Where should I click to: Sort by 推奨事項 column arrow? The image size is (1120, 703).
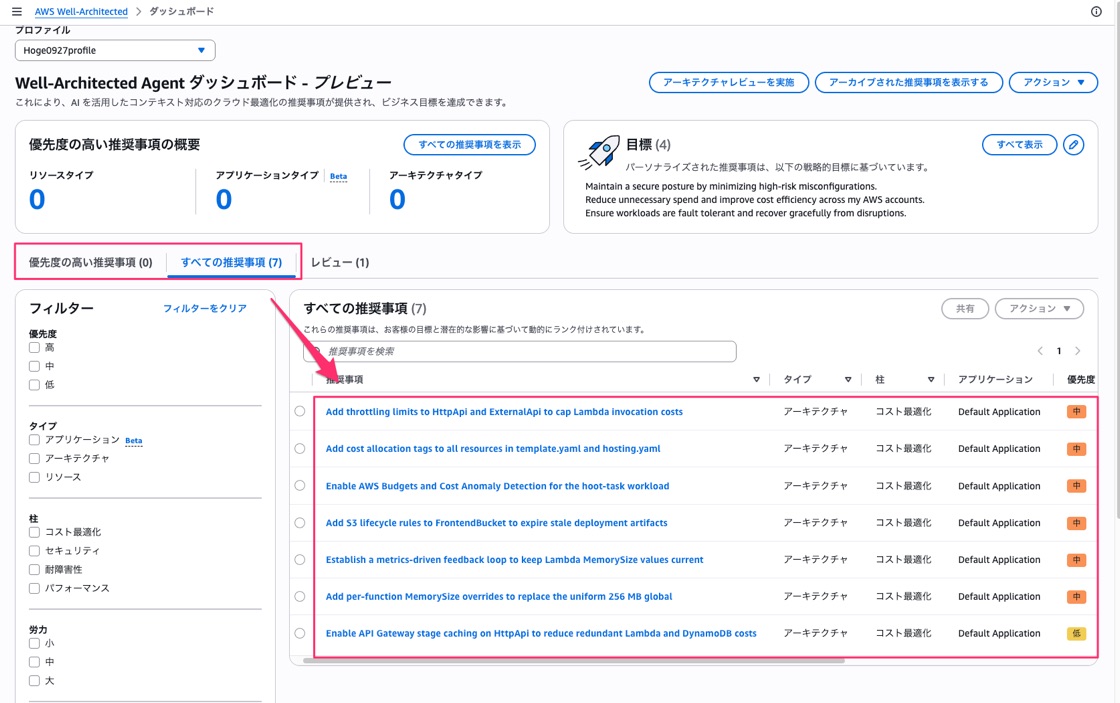pyautogui.click(x=756, y=379)
